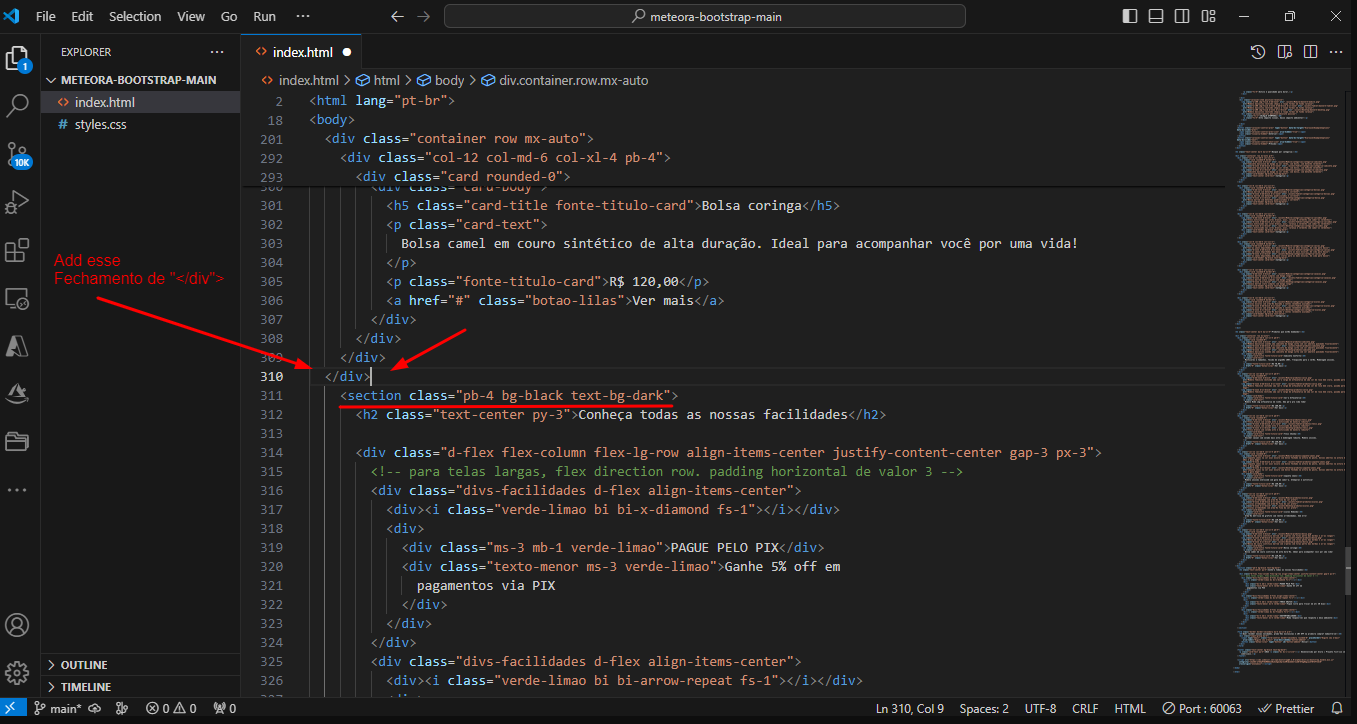This screenshot has width=1357, height=724.
Task: Open Explorer views and more actions
Action: [x=217, y=52]
